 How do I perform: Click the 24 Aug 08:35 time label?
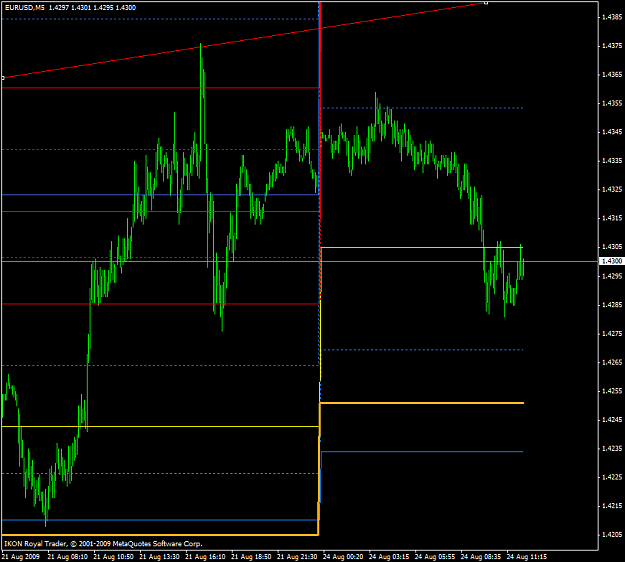tap(480, 556)
